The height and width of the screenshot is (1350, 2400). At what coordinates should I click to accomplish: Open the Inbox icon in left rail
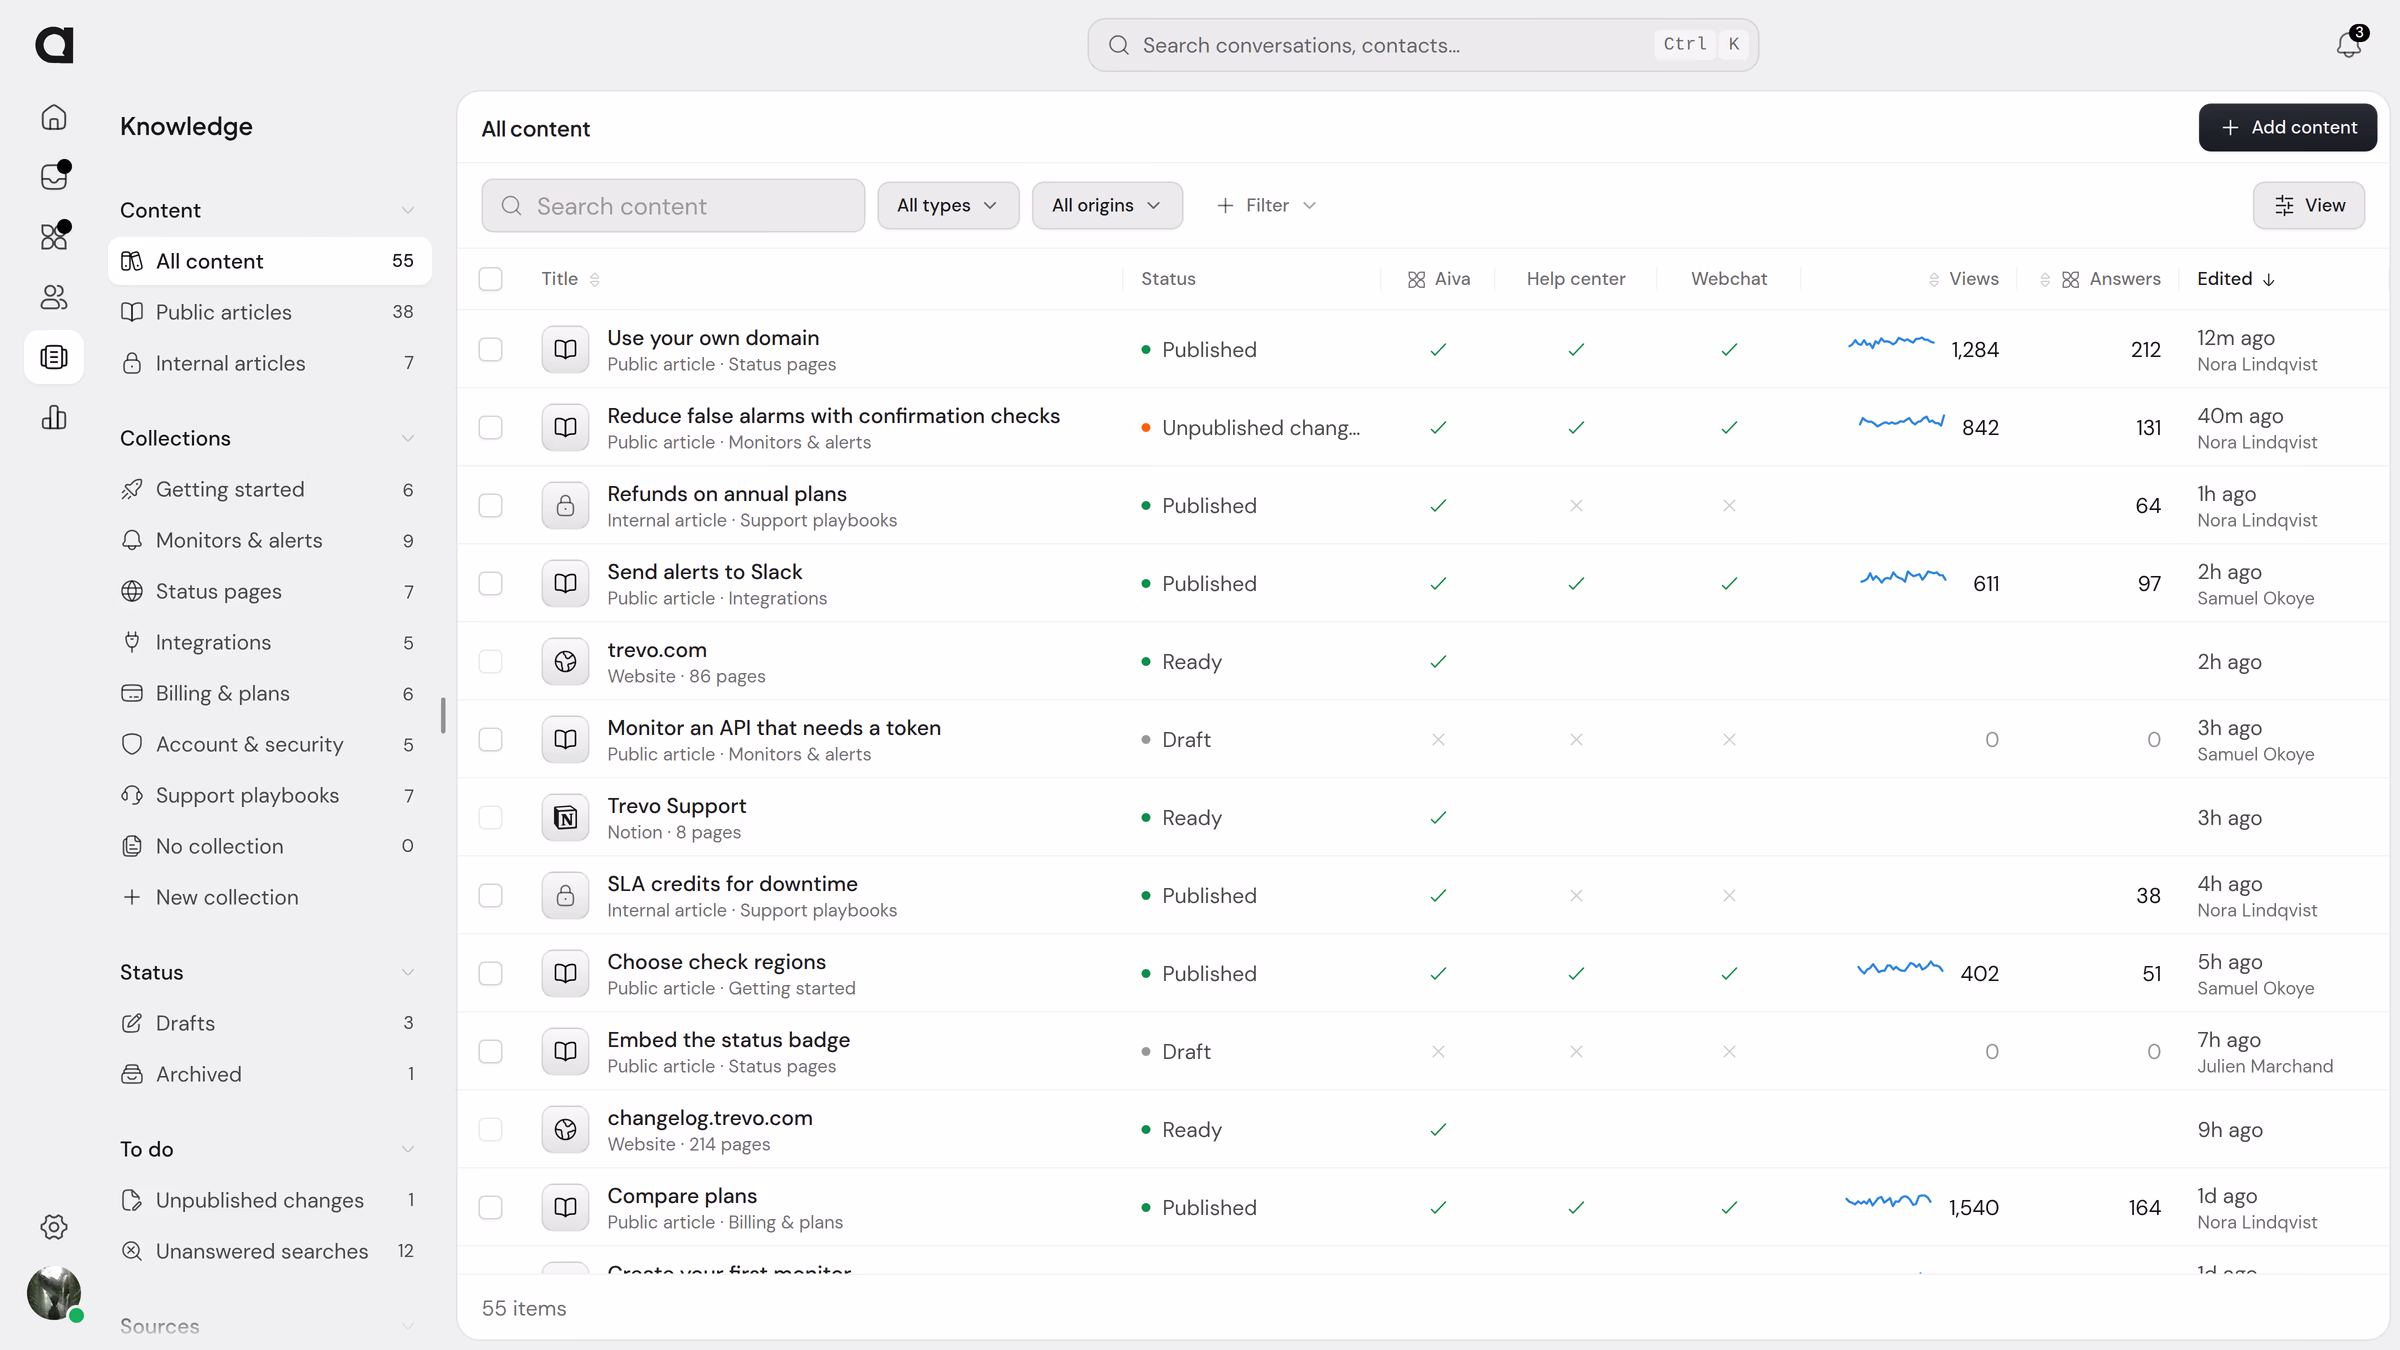tap(54, 177)
